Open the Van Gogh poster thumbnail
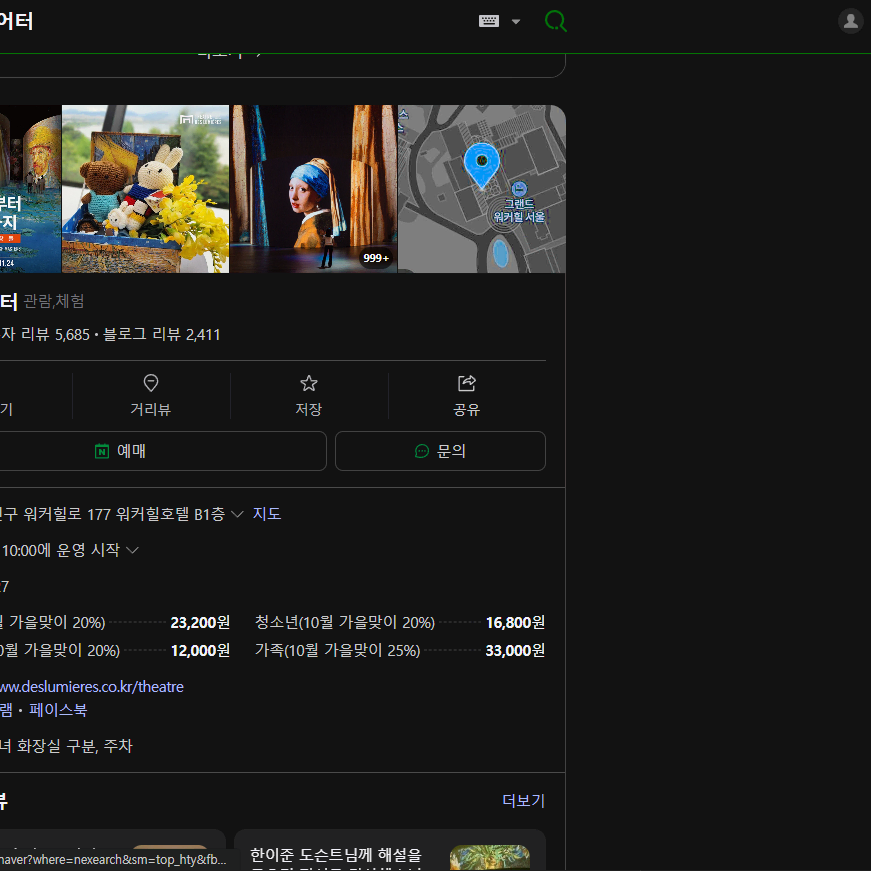The height and width of the screenshot is (871, 871). tap(31, 189)
